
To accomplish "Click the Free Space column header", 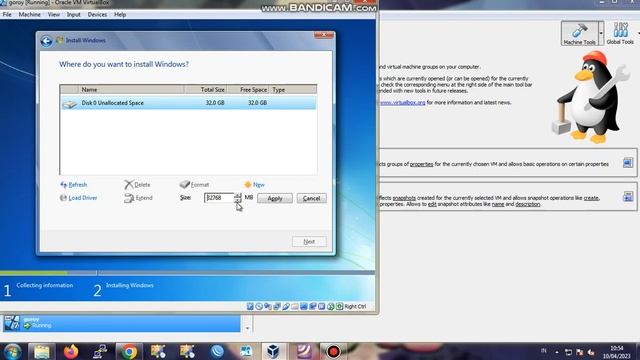I will click(x=249, y=89).
